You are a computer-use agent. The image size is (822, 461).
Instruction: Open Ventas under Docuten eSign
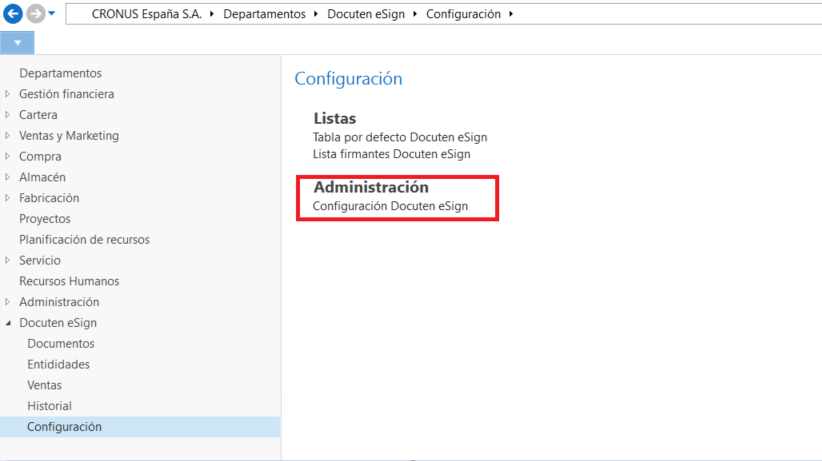[x=44, y=385]
